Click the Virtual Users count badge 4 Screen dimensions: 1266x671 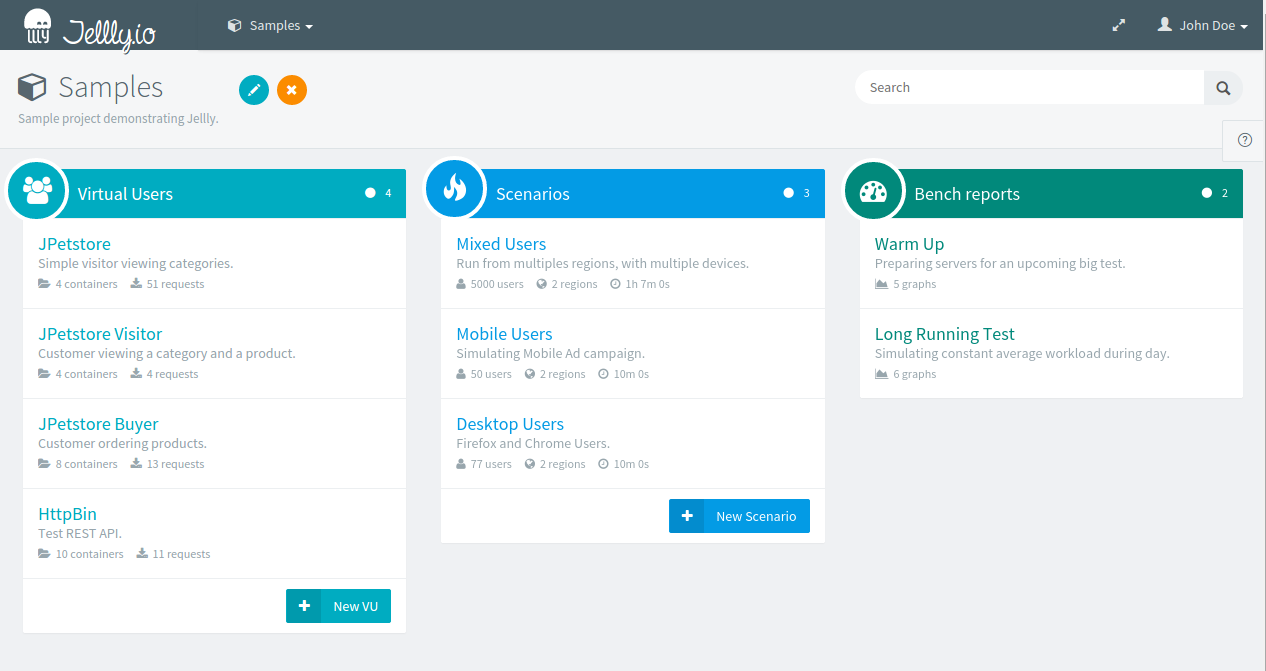click(x=378, y=193)
